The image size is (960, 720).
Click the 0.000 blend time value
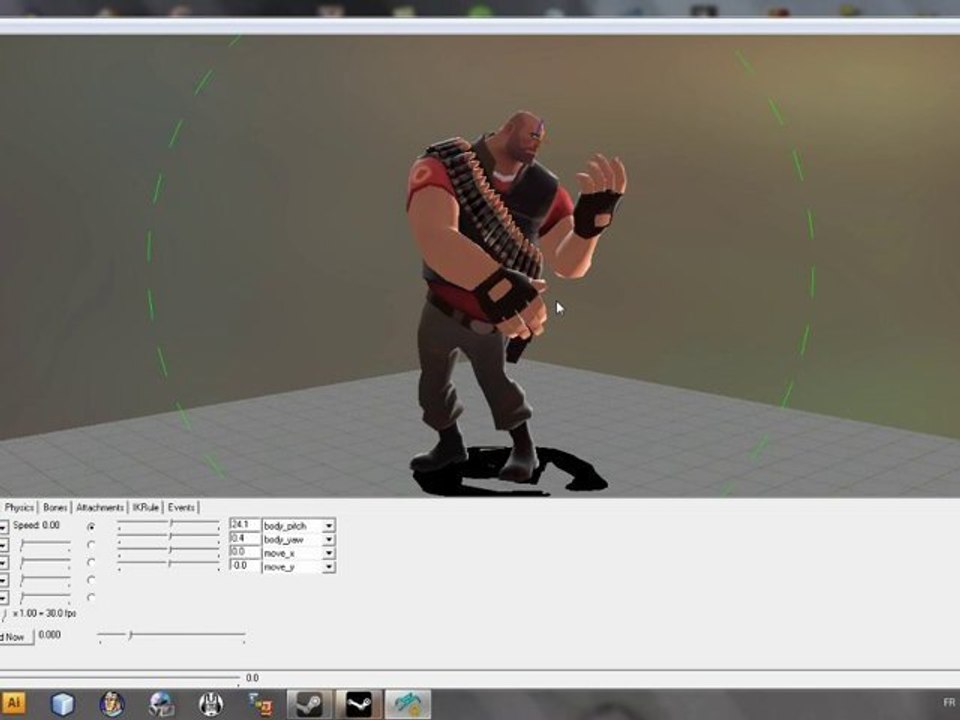click(50, 635)
